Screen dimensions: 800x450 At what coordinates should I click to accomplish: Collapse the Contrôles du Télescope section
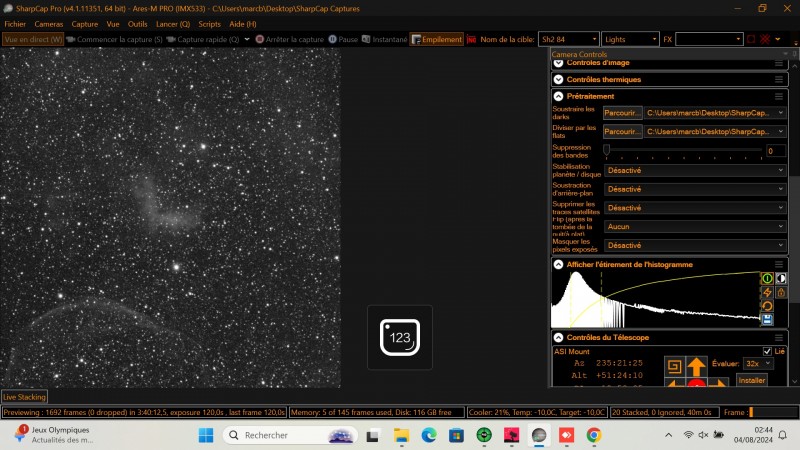558,338
